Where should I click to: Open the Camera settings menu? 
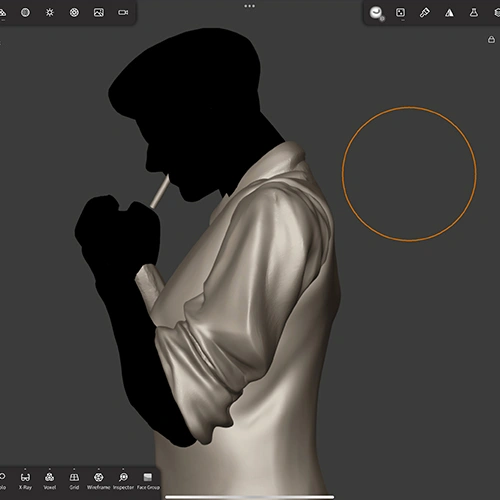tap(123, 13)
